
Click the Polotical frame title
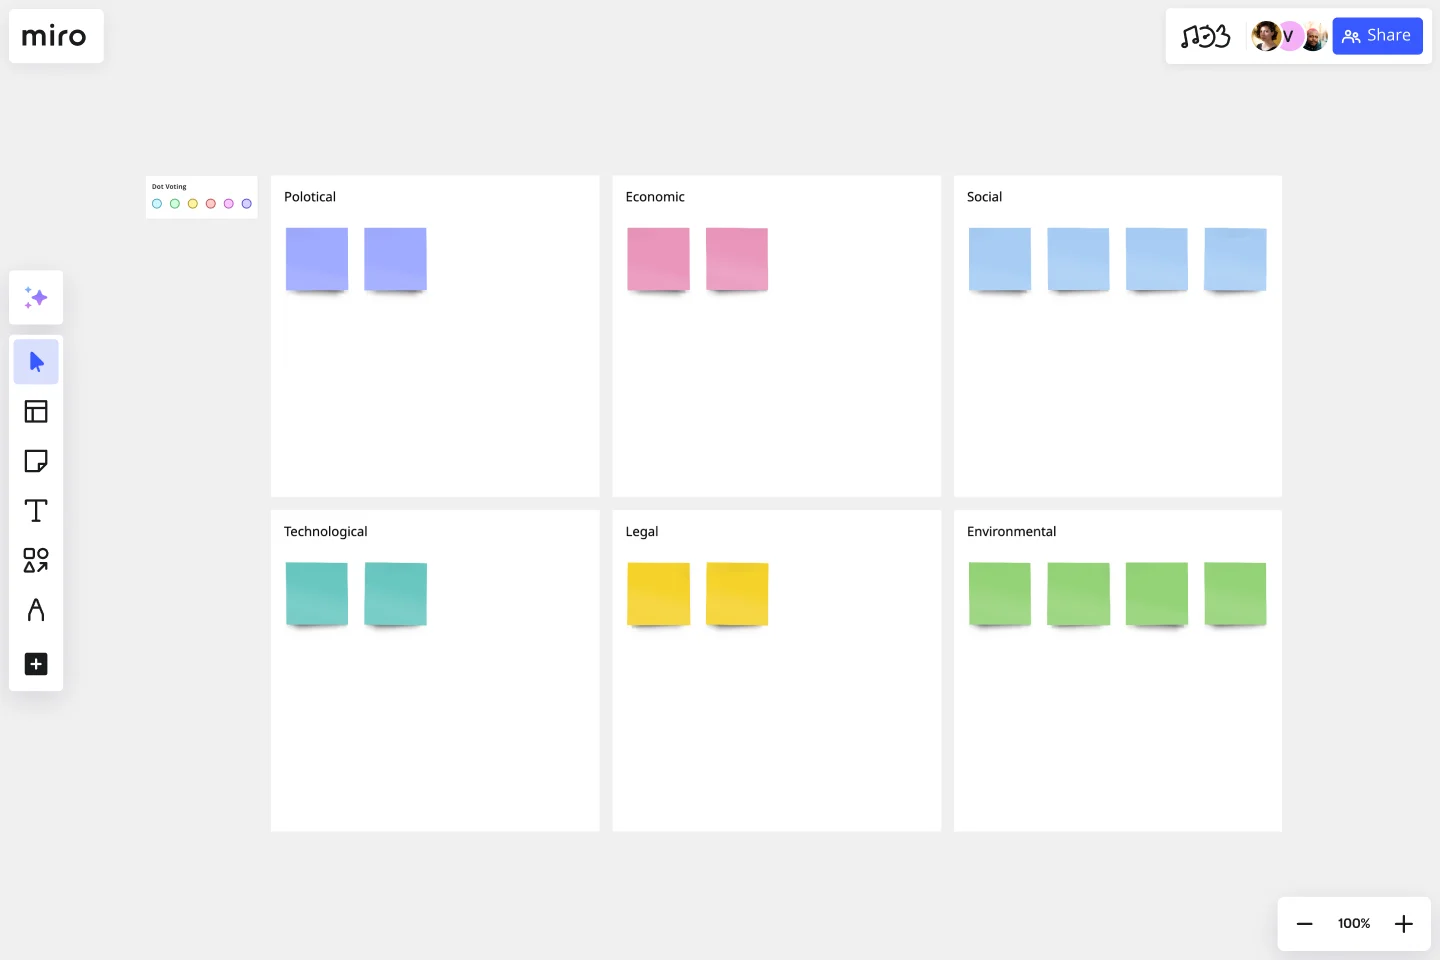(x=310, y=197)
